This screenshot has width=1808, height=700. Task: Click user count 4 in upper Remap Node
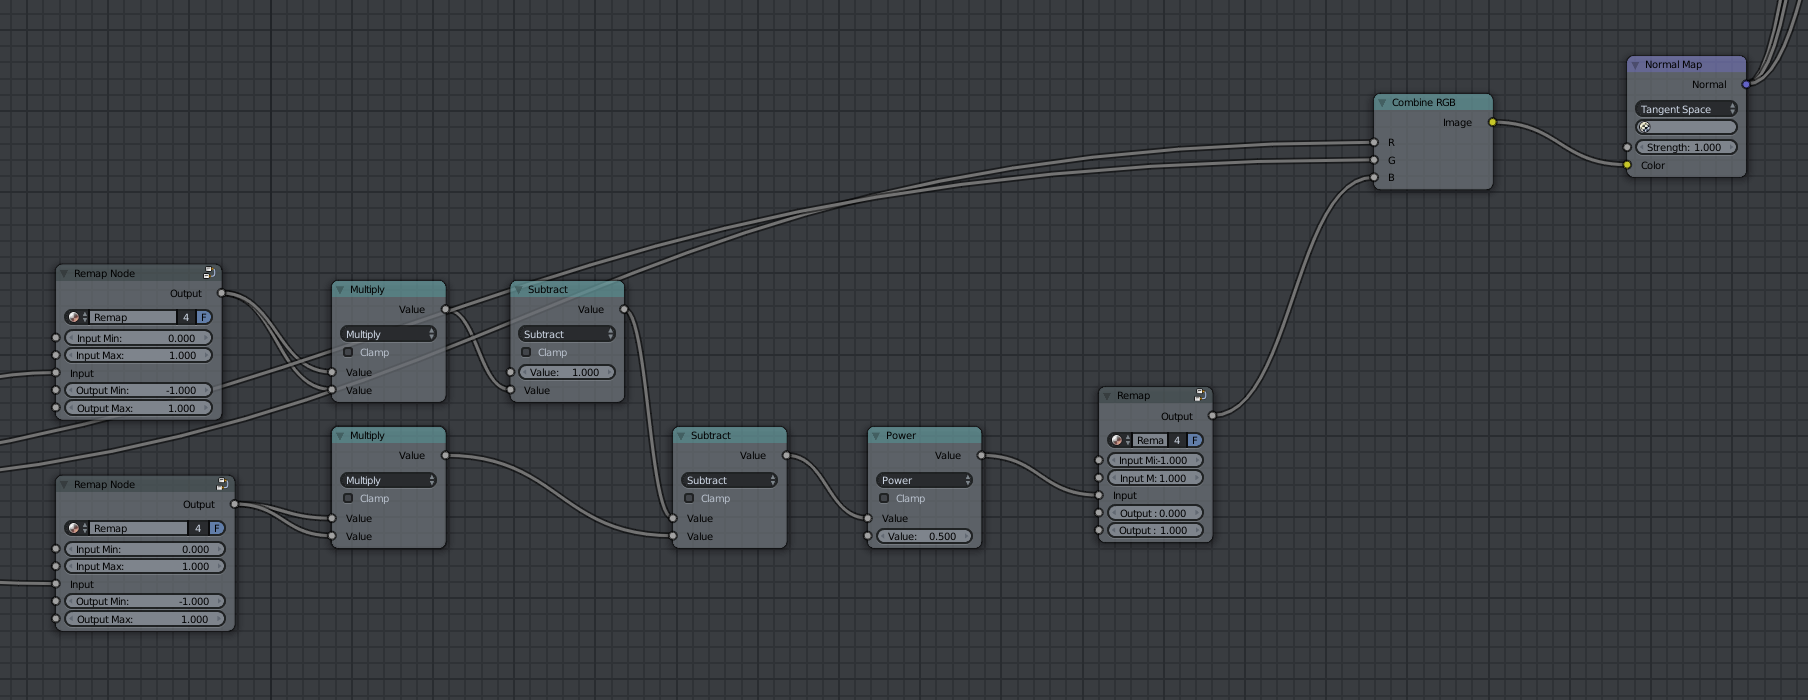pyautogui.click(x=186, y=317)
